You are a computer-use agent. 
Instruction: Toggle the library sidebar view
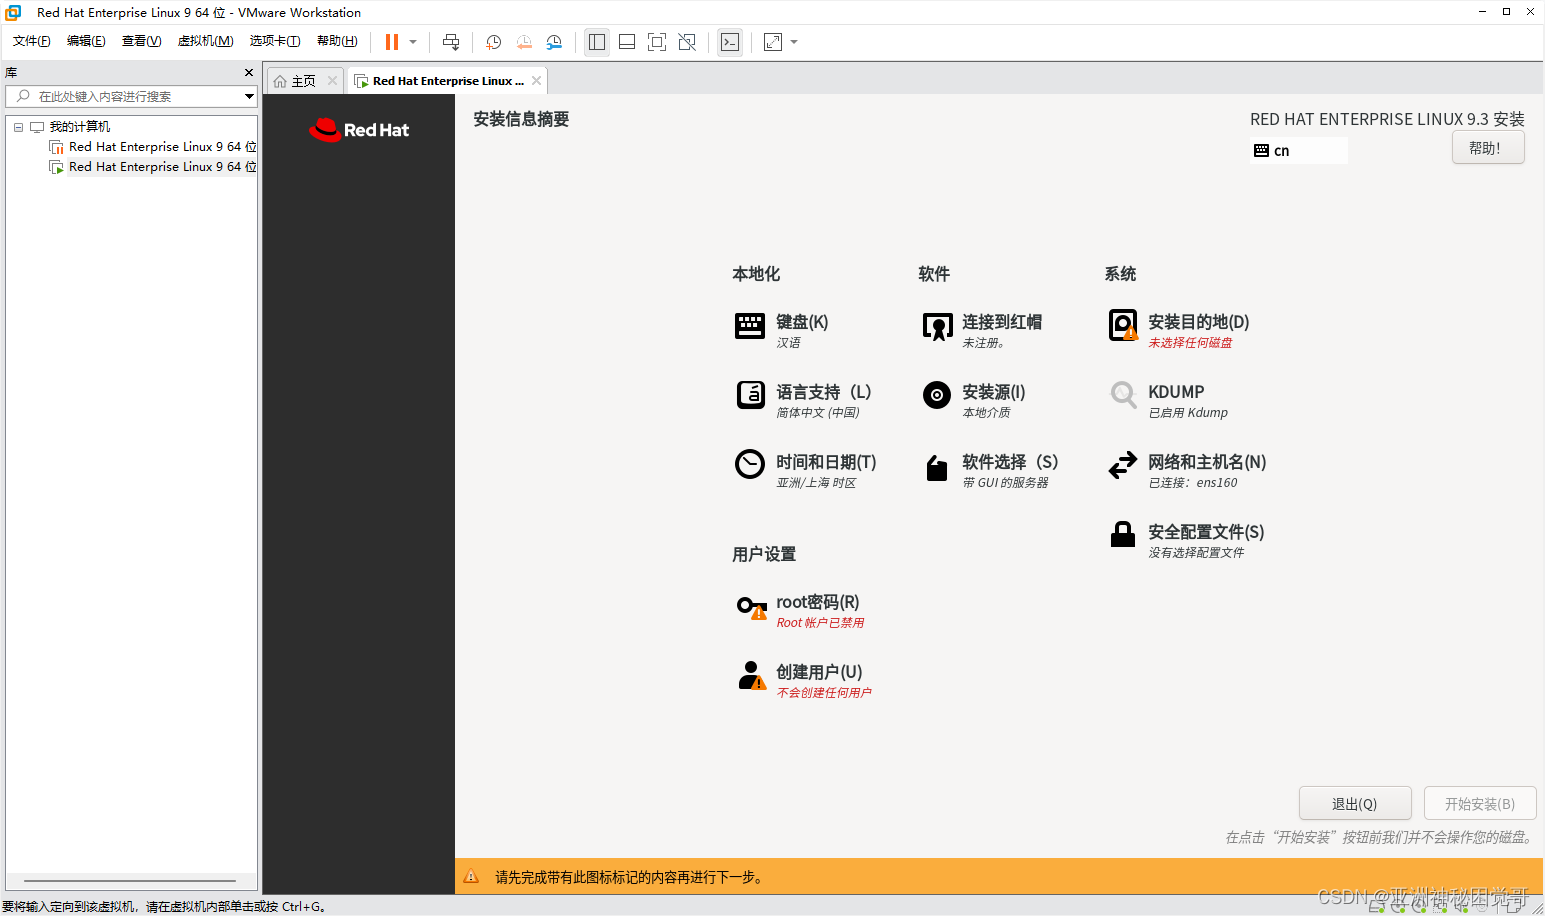click(x=597, y=42)
